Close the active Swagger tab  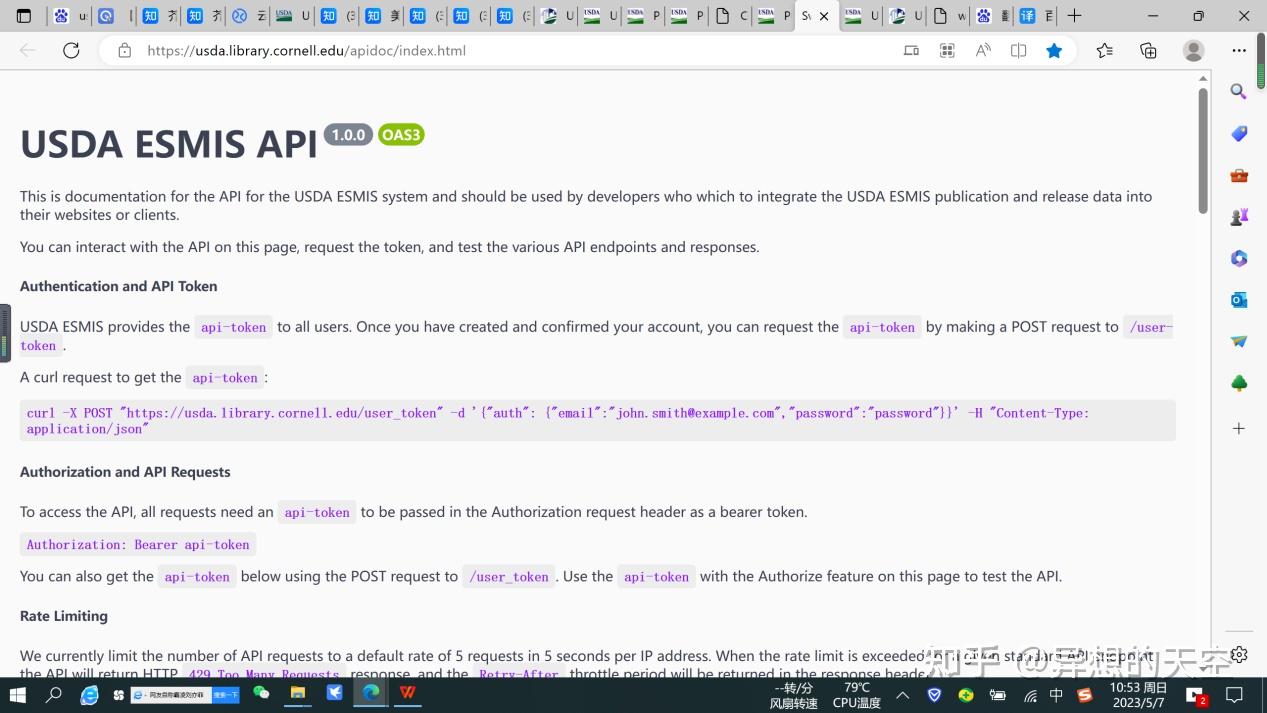[x=824, y=16]
